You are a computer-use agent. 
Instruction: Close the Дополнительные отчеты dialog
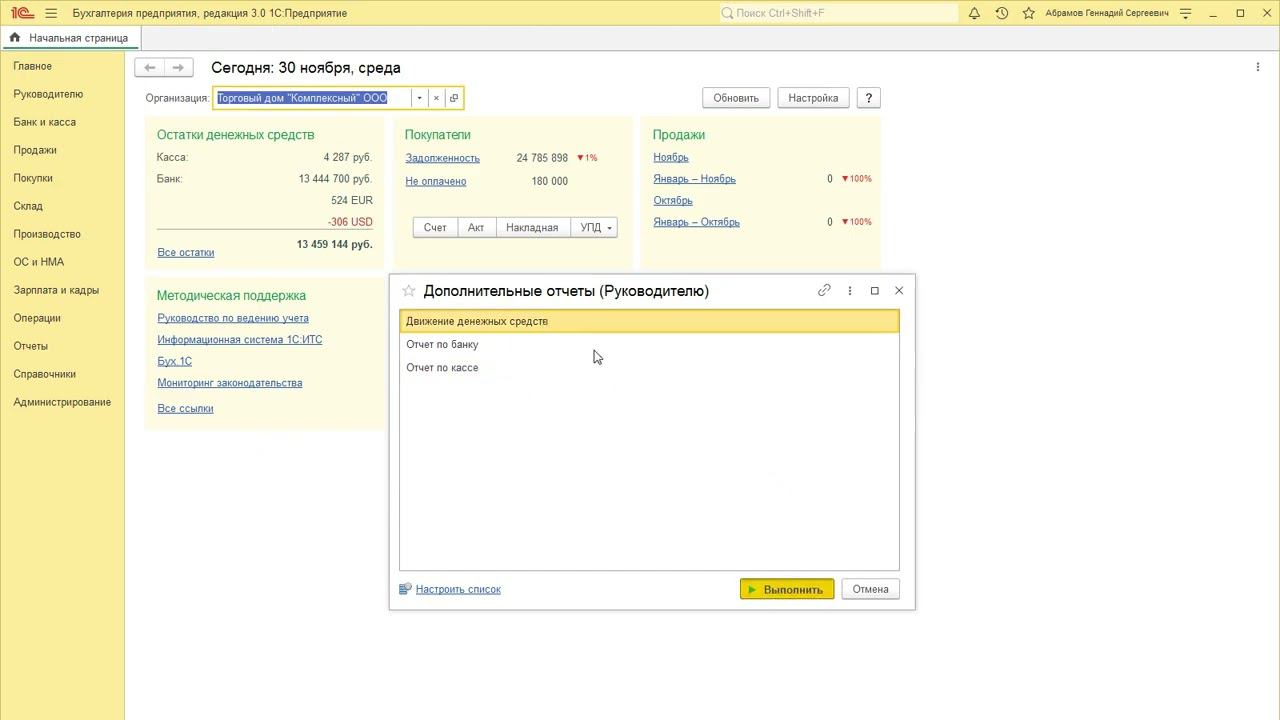(899, 290)
